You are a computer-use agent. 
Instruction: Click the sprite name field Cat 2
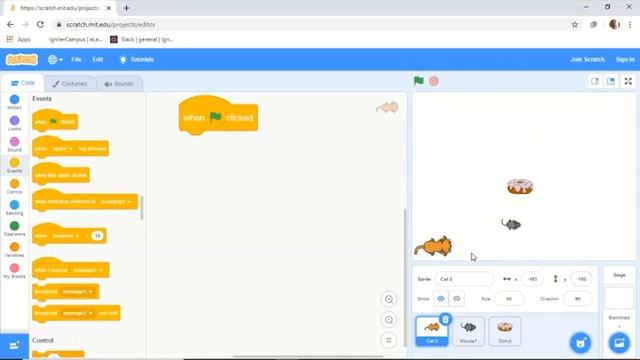(x=464, y=279)
